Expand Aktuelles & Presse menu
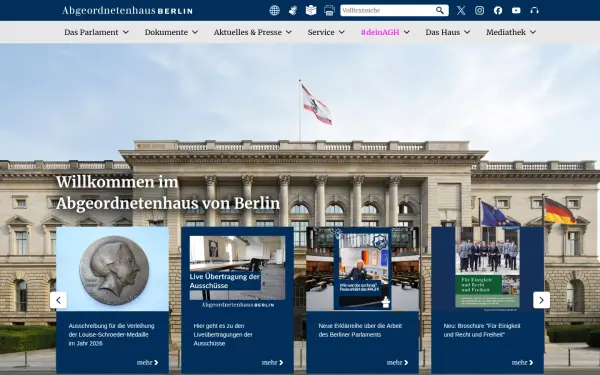This screenshot has height=375, width=600. click(253, 32)
